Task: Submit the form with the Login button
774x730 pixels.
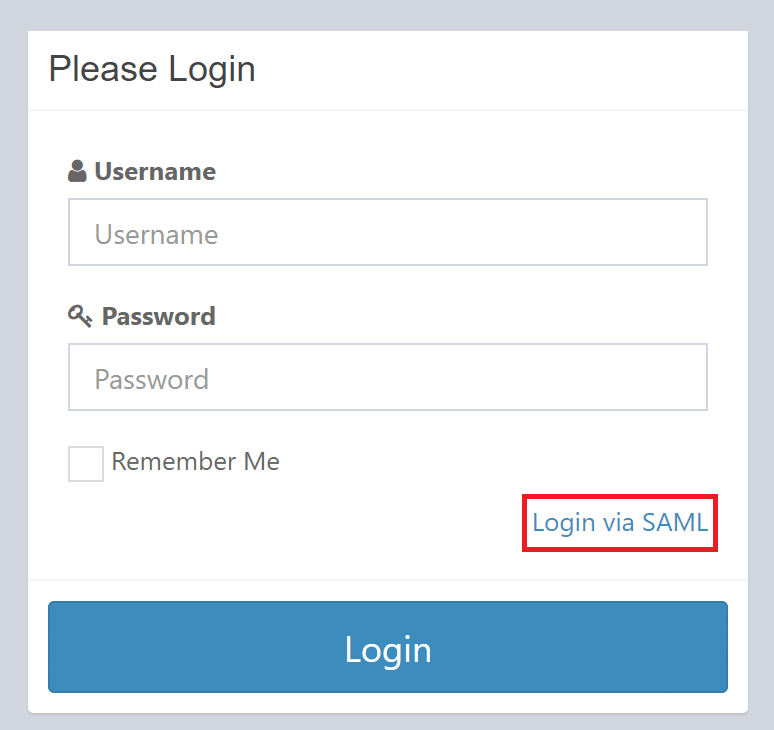Action: (387, 648)
